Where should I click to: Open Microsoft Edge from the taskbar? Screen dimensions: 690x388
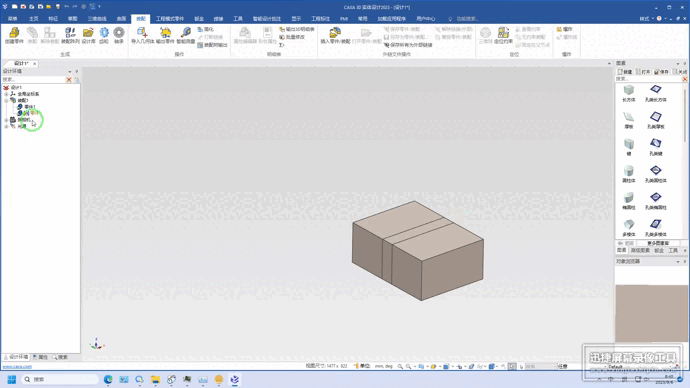point(108,379)
